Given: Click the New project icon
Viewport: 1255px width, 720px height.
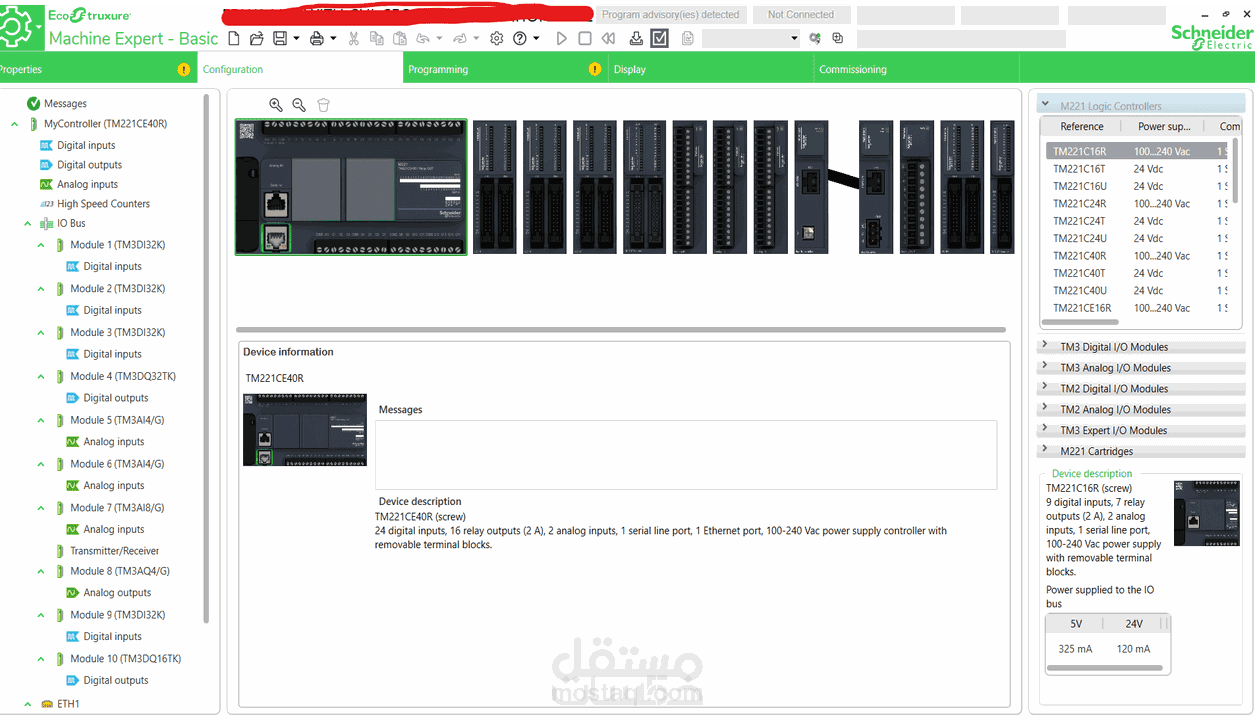Looking at the screenshot, I should [234, 38].
